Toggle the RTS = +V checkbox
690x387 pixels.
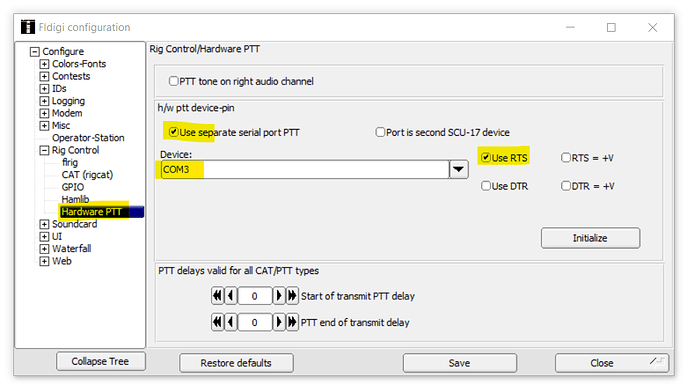(x=566, y=158)
